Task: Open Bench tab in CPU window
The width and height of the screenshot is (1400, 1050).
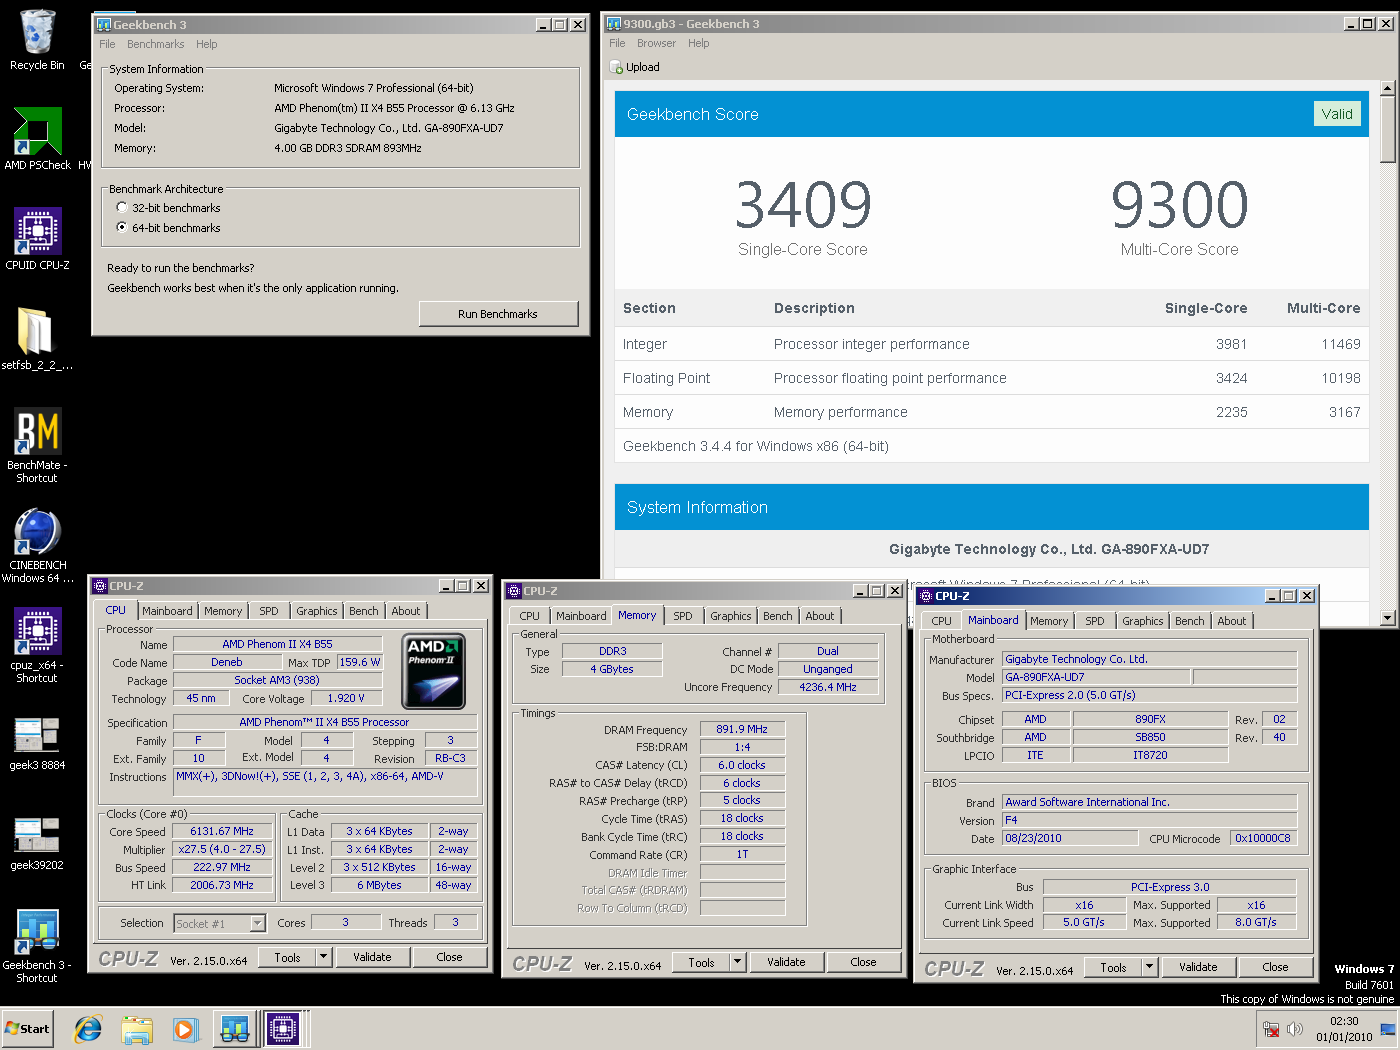Action: pos(363,611)
